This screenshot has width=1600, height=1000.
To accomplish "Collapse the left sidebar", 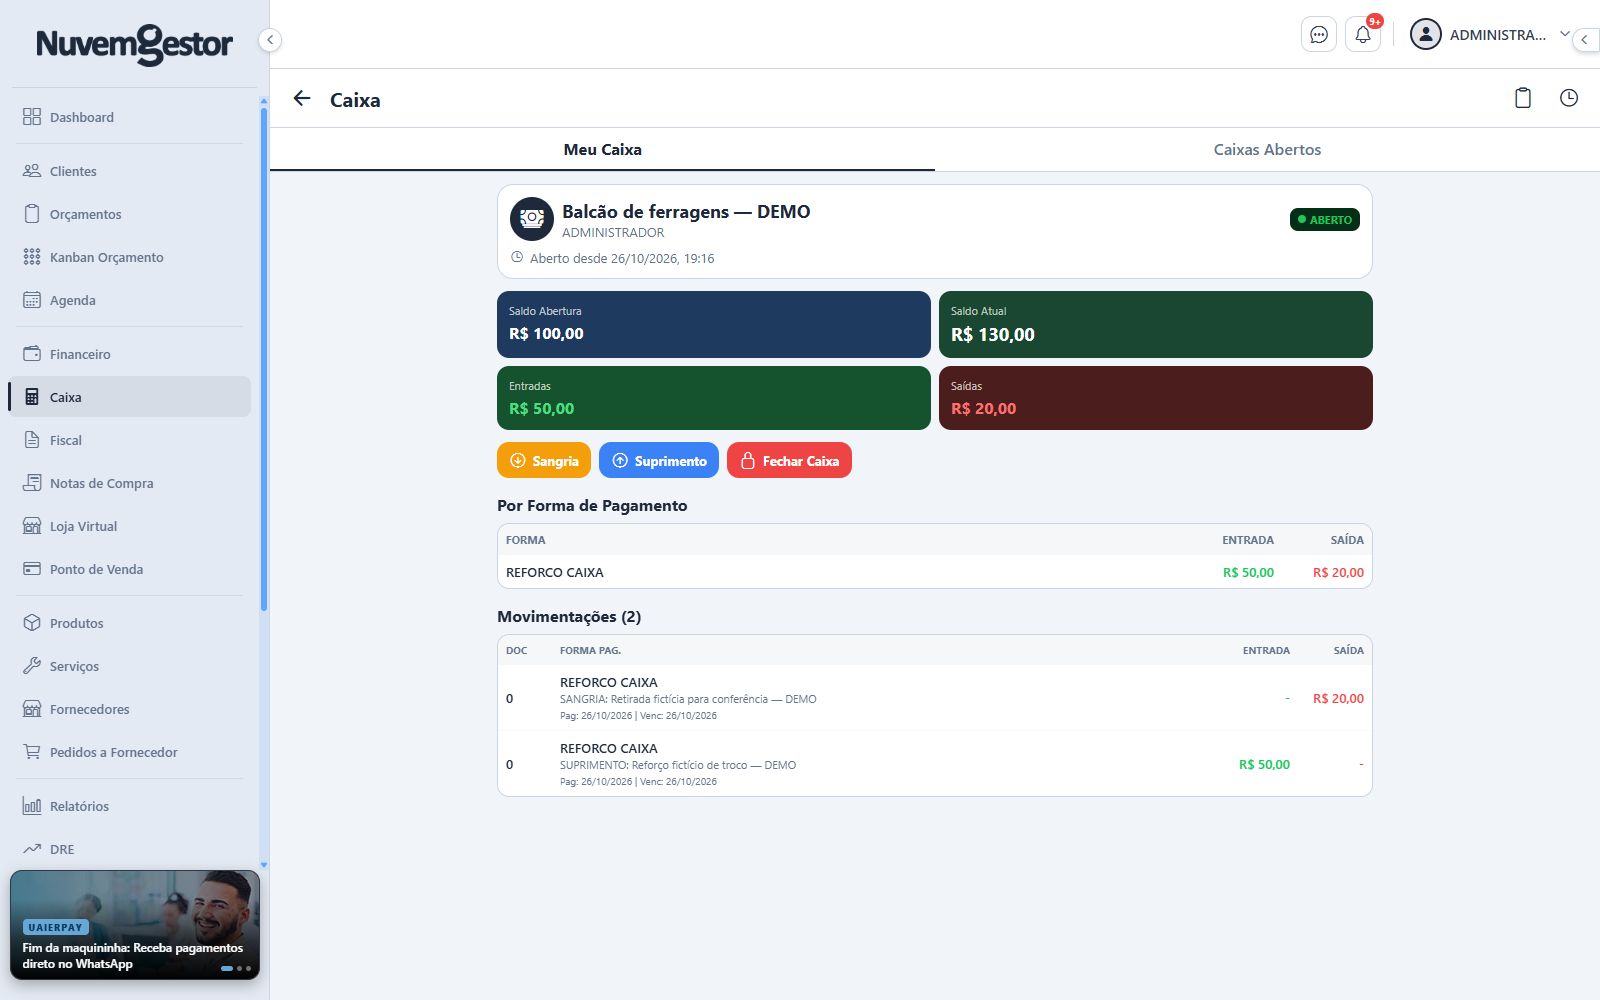I will click(270, 40).
